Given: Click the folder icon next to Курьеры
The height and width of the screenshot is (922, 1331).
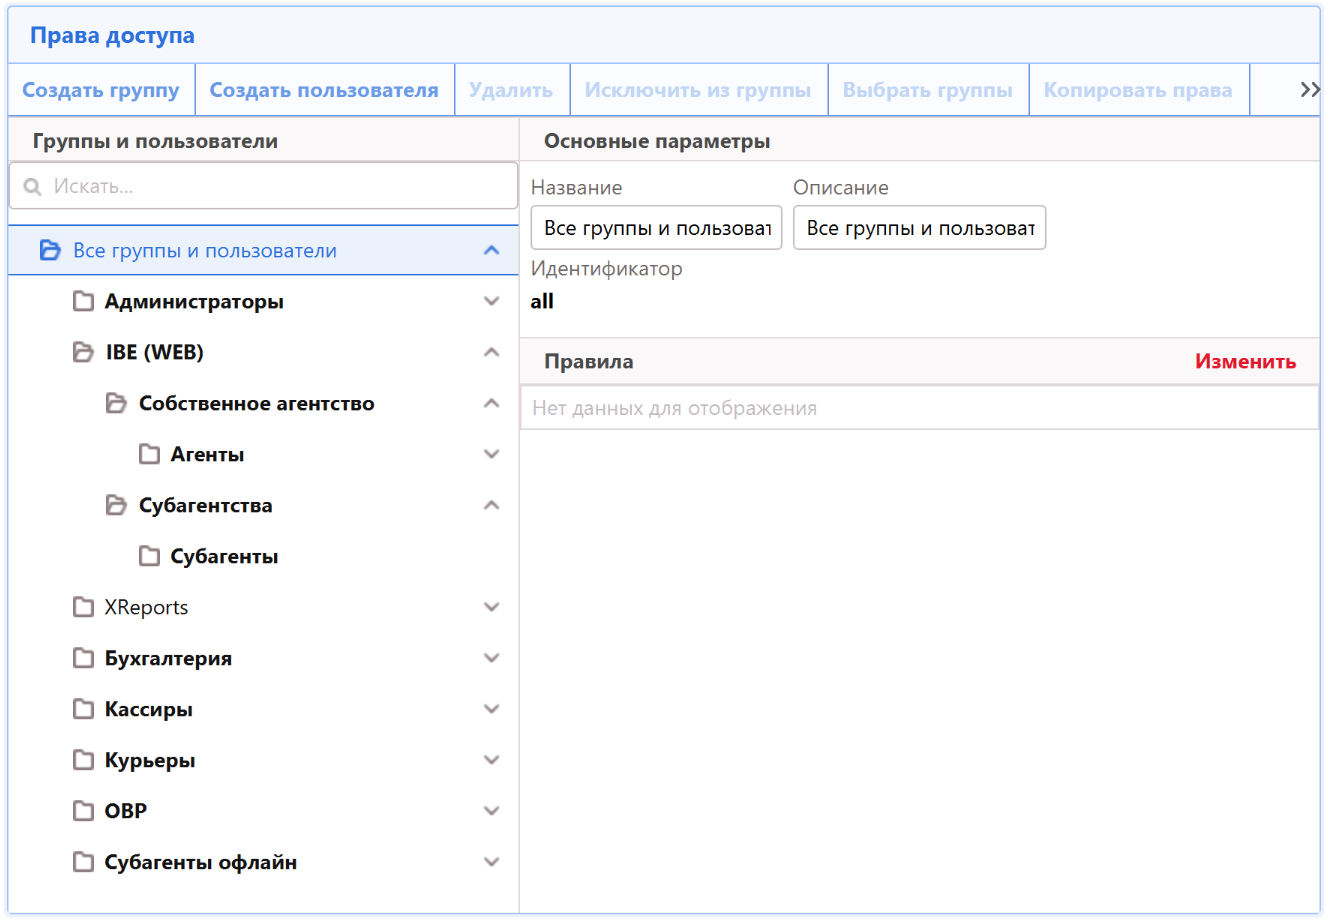Looking at the screenshot, I should [84, 760].
